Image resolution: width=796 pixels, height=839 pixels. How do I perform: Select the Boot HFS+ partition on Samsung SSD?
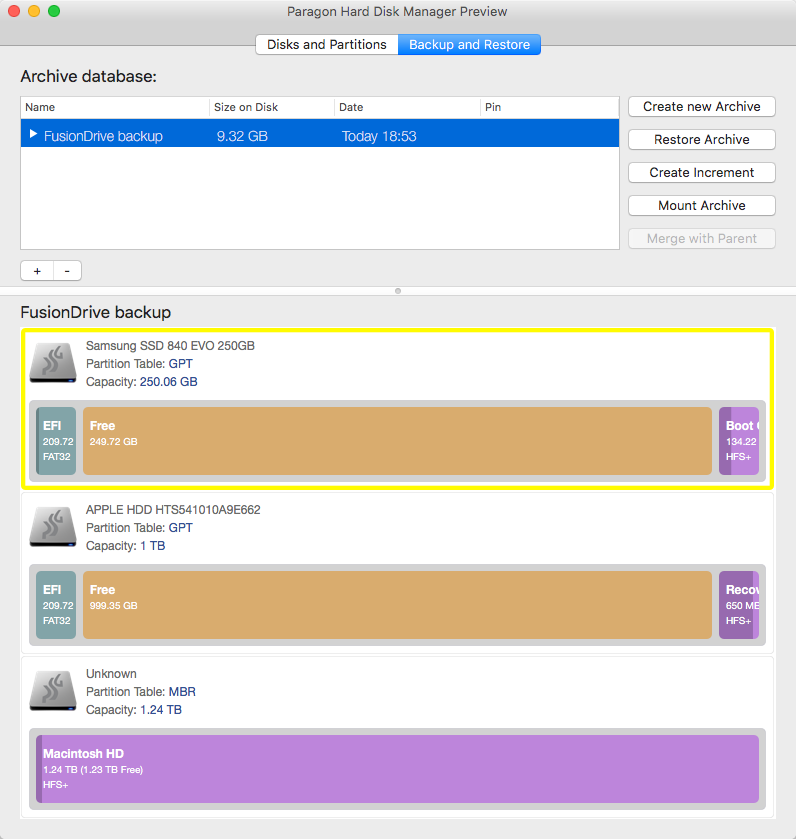coord(739,441)
